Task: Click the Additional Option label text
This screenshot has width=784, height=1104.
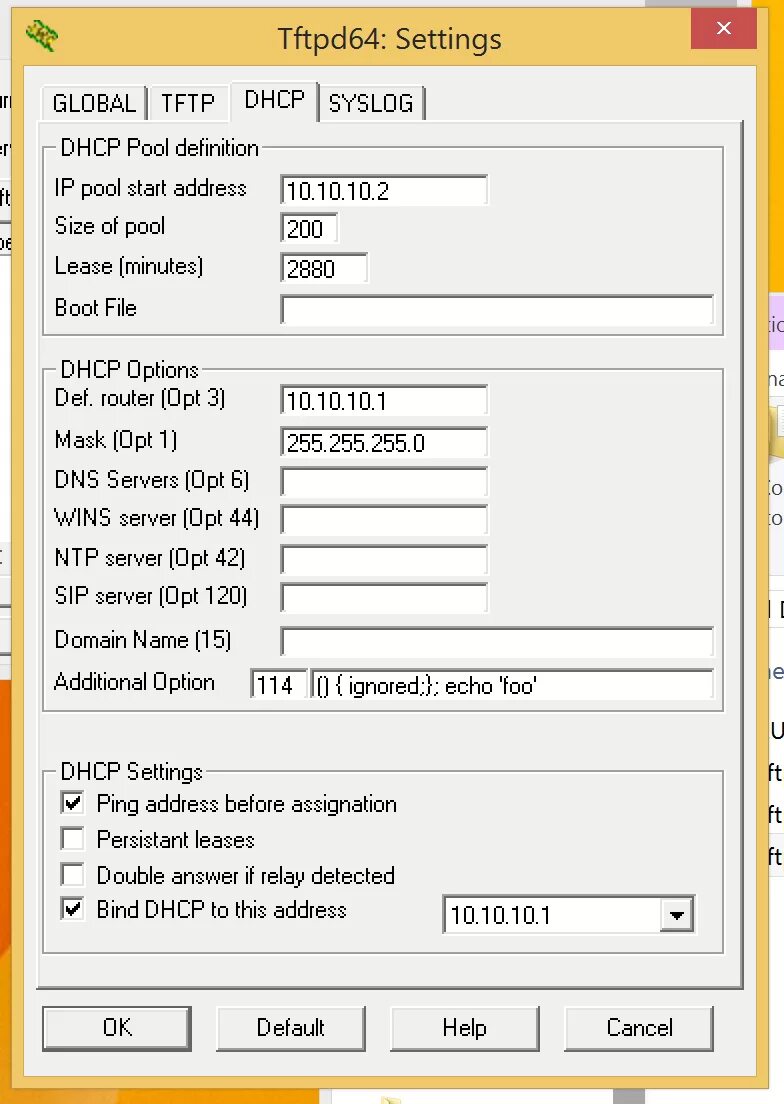Action: (x=134, y=682)
